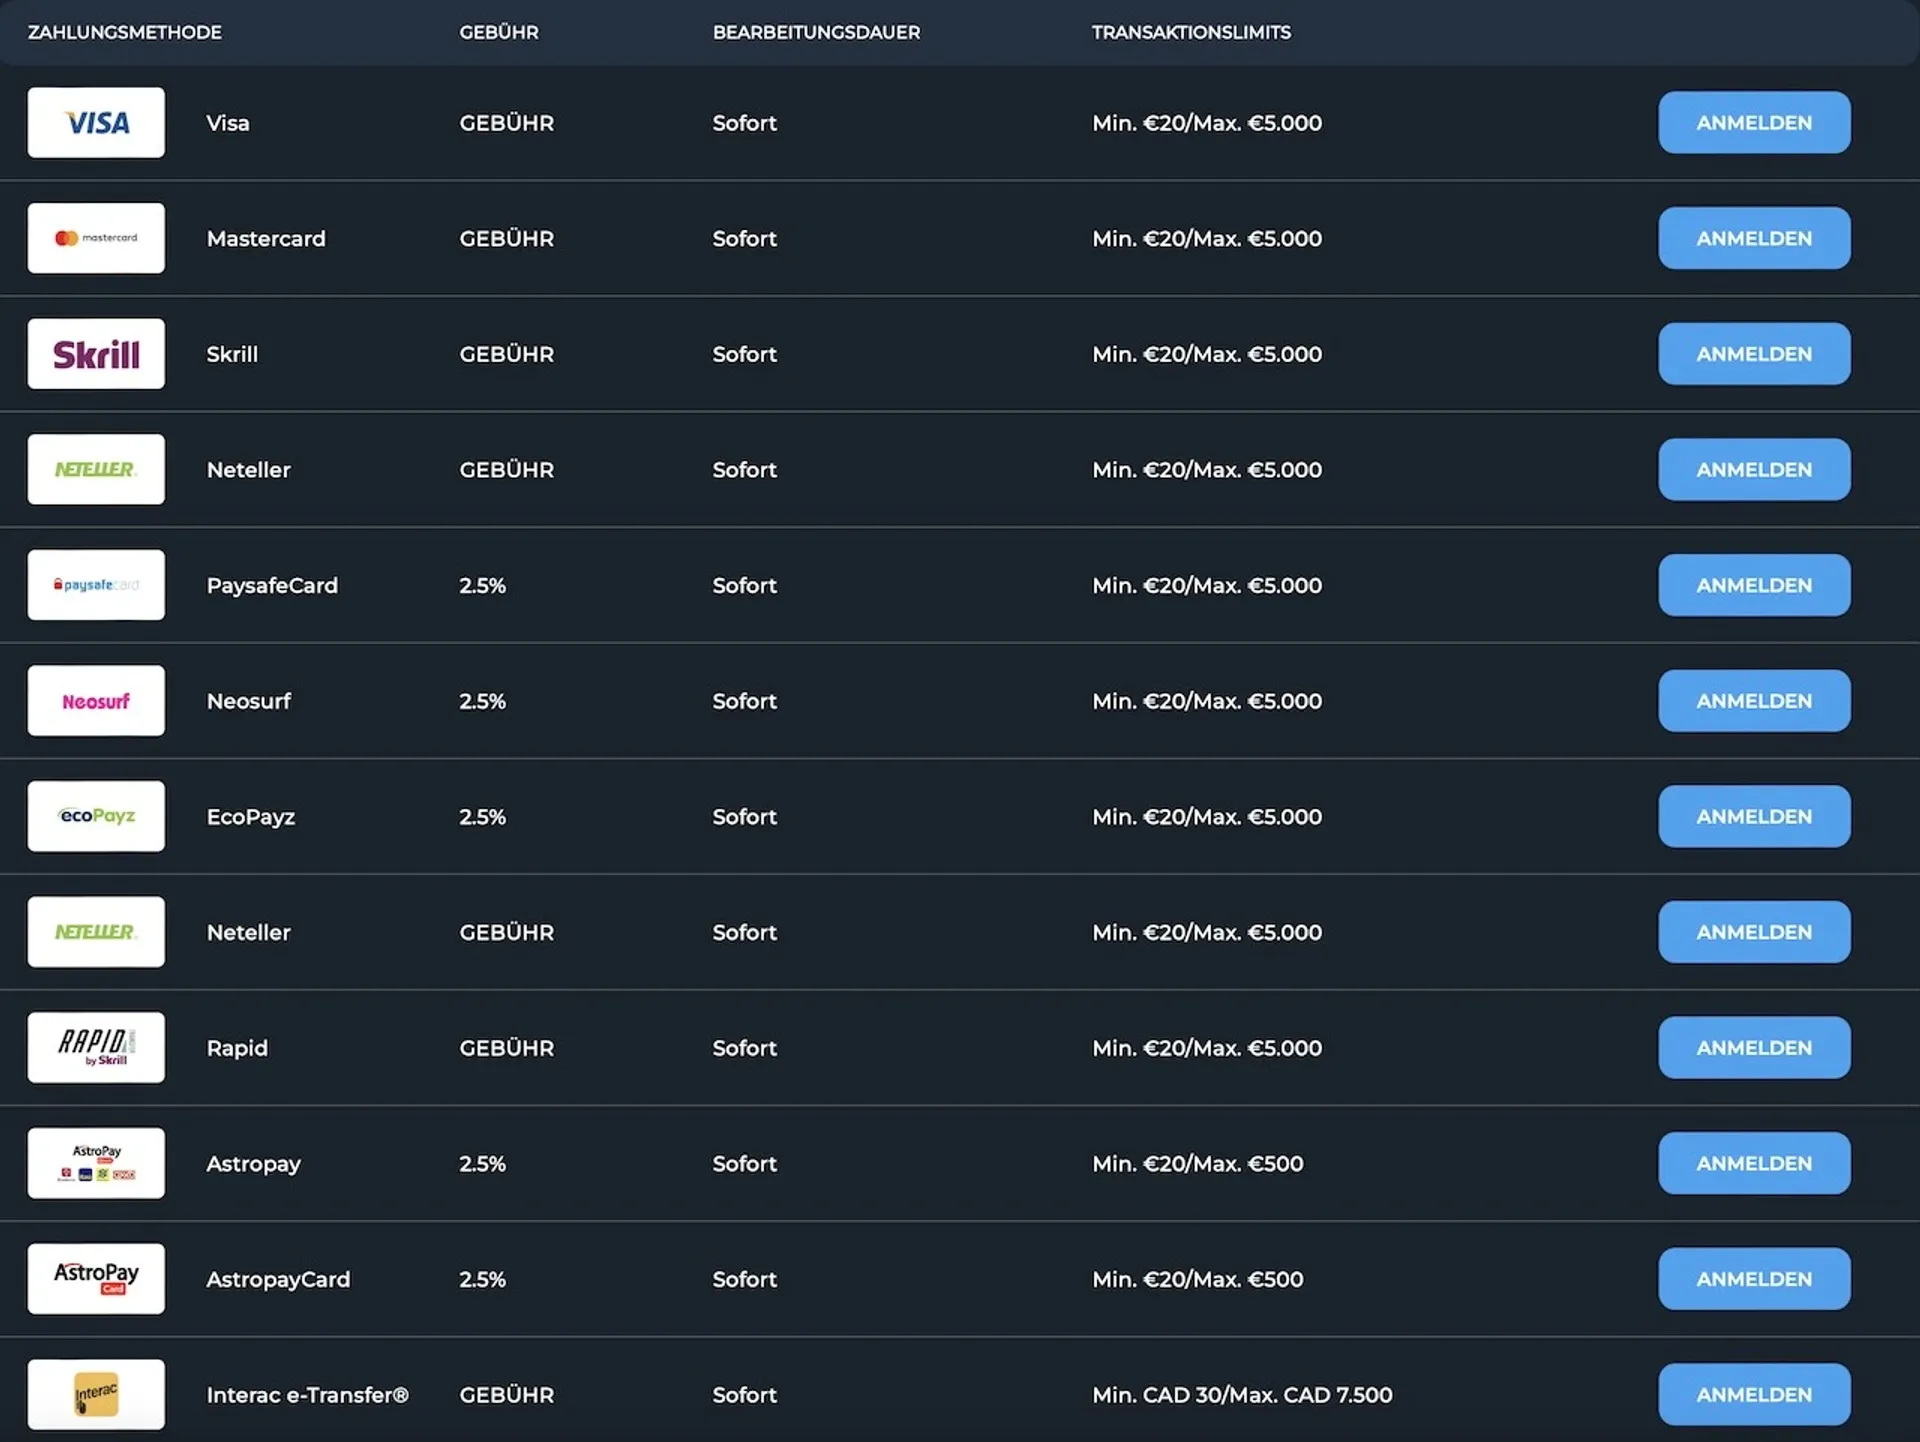This screenshot has width=1920, height=1442.
Task: Click the 'Interac e-Transfer®' name text
Action: [307, 1395]
